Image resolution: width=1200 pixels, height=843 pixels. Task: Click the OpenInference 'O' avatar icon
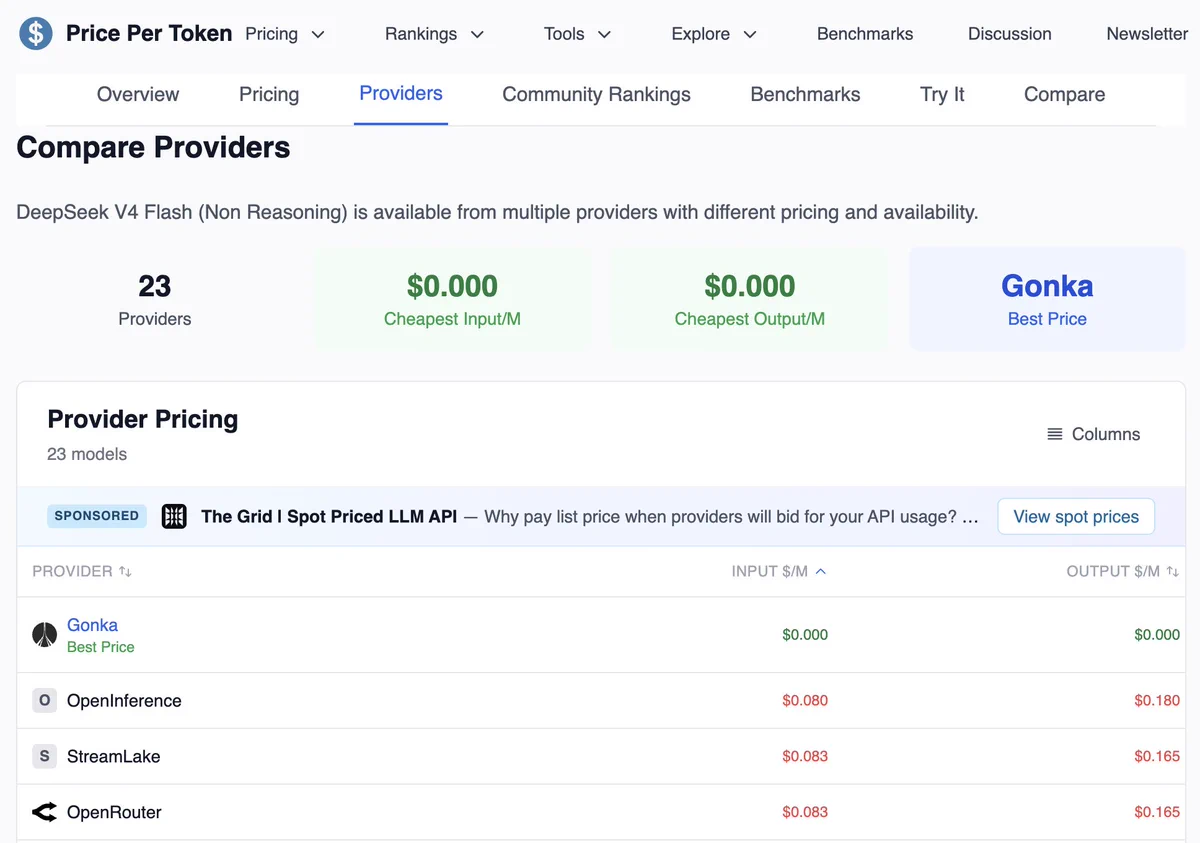(44, 701)
